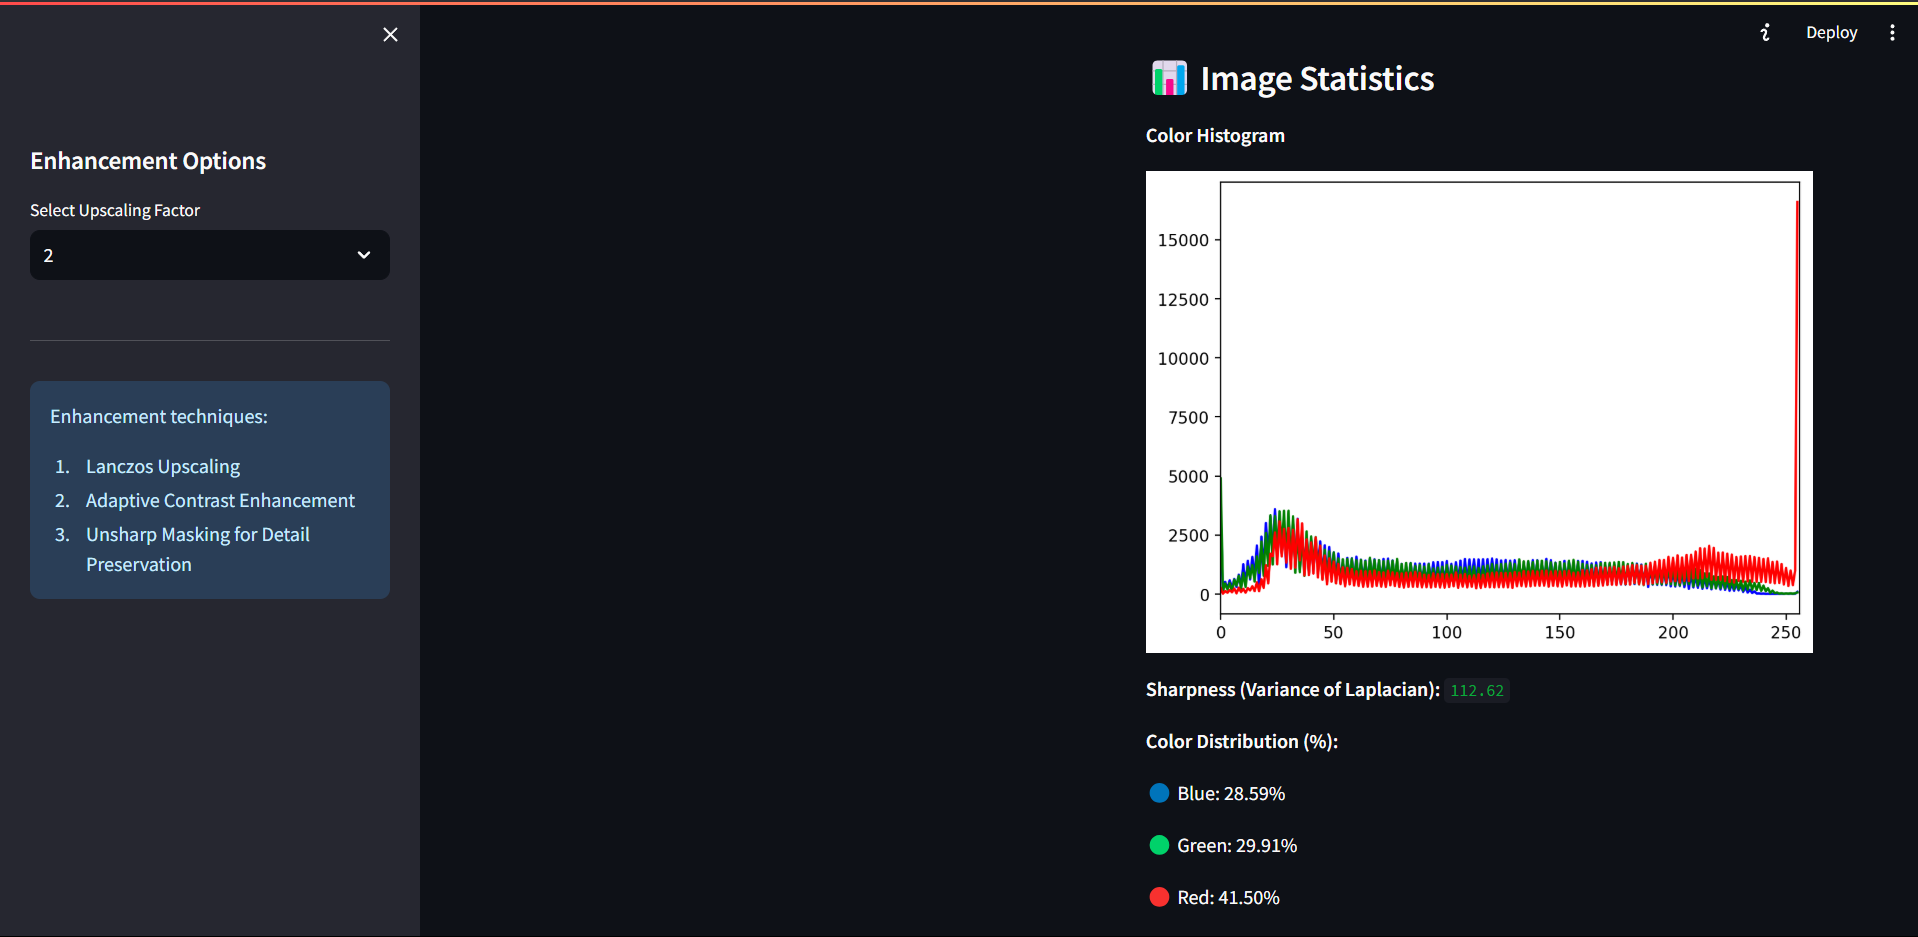Click the bar chart emoji icon beside Image Statistics
The width and height of the screenshot is (1918, 937).
pos(1169,78)
